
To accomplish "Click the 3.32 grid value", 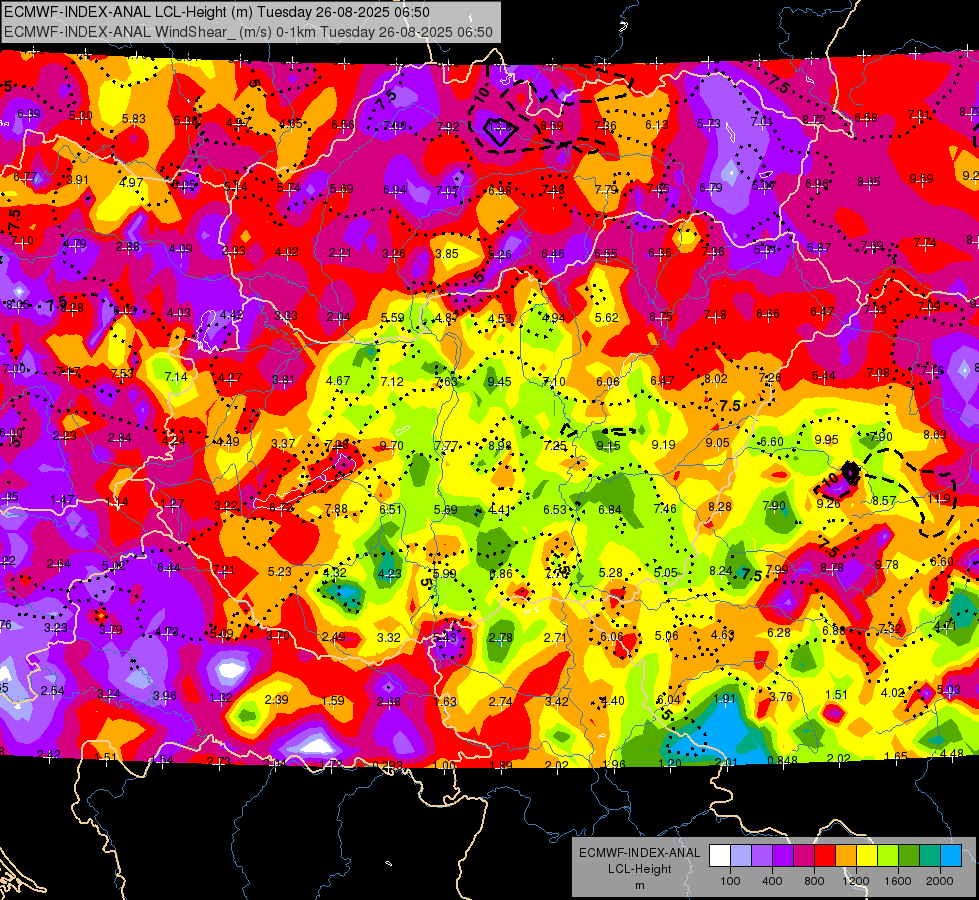I will [388, 638].
